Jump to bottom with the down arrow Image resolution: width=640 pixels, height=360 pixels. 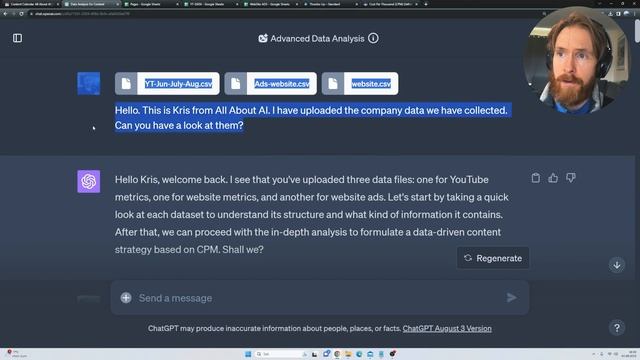point(617,265)
